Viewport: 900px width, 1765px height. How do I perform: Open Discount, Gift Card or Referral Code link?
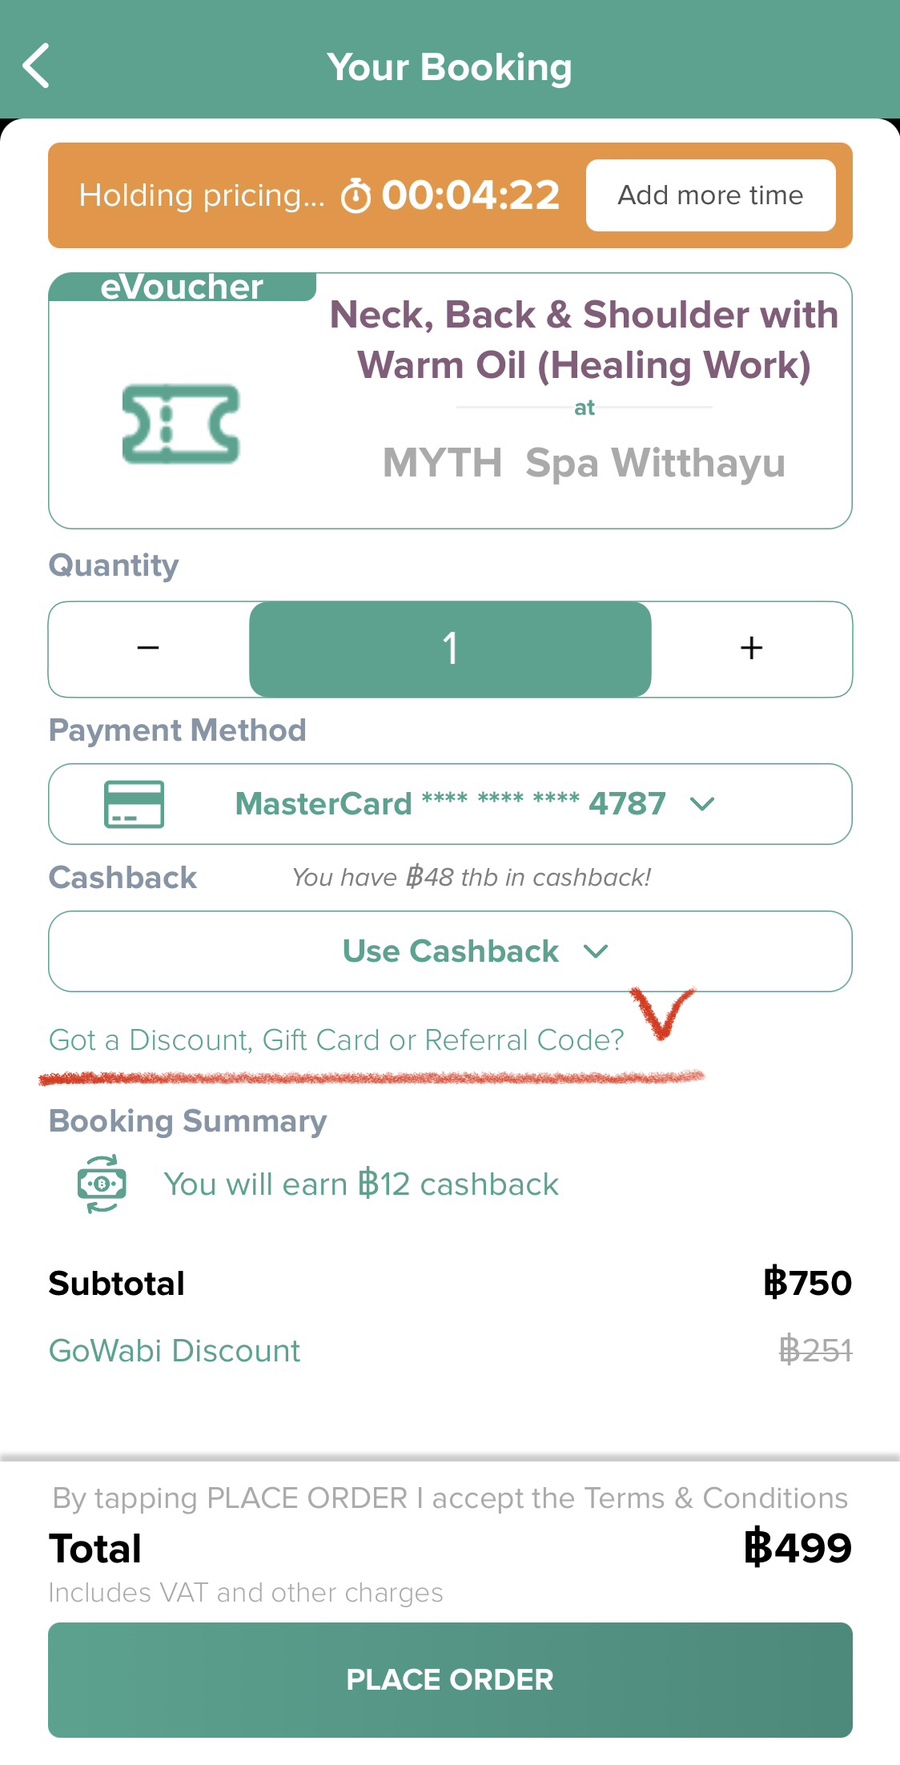click(337, 1040)
